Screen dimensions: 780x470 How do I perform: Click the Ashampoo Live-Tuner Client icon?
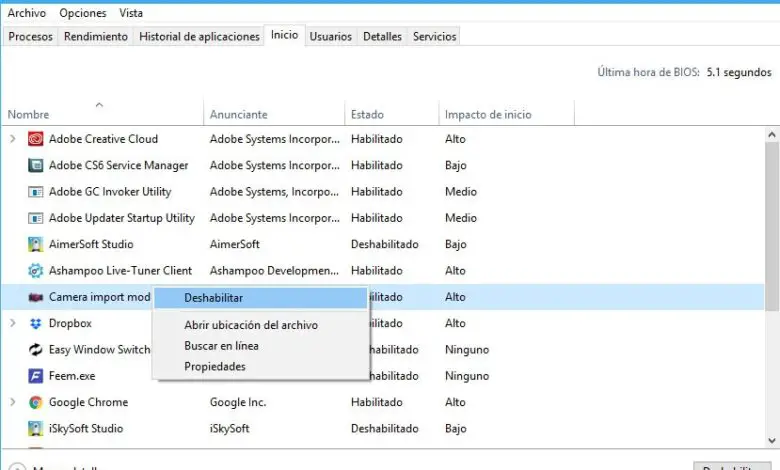click(x=36, y=270)
